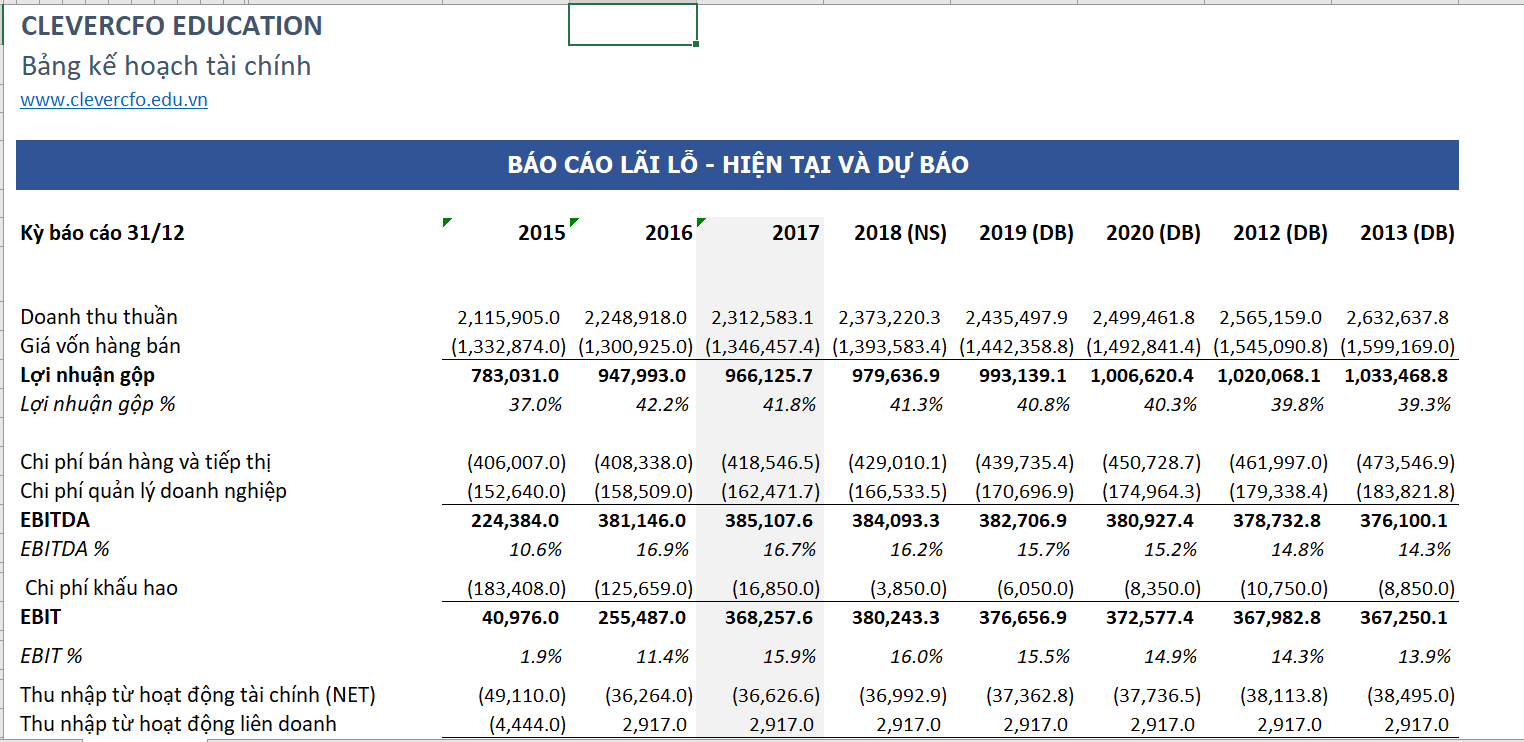1524x742 pixels.
Task: Click the 'Chi phí khấu hao' row label
Action: pos(101,588)
